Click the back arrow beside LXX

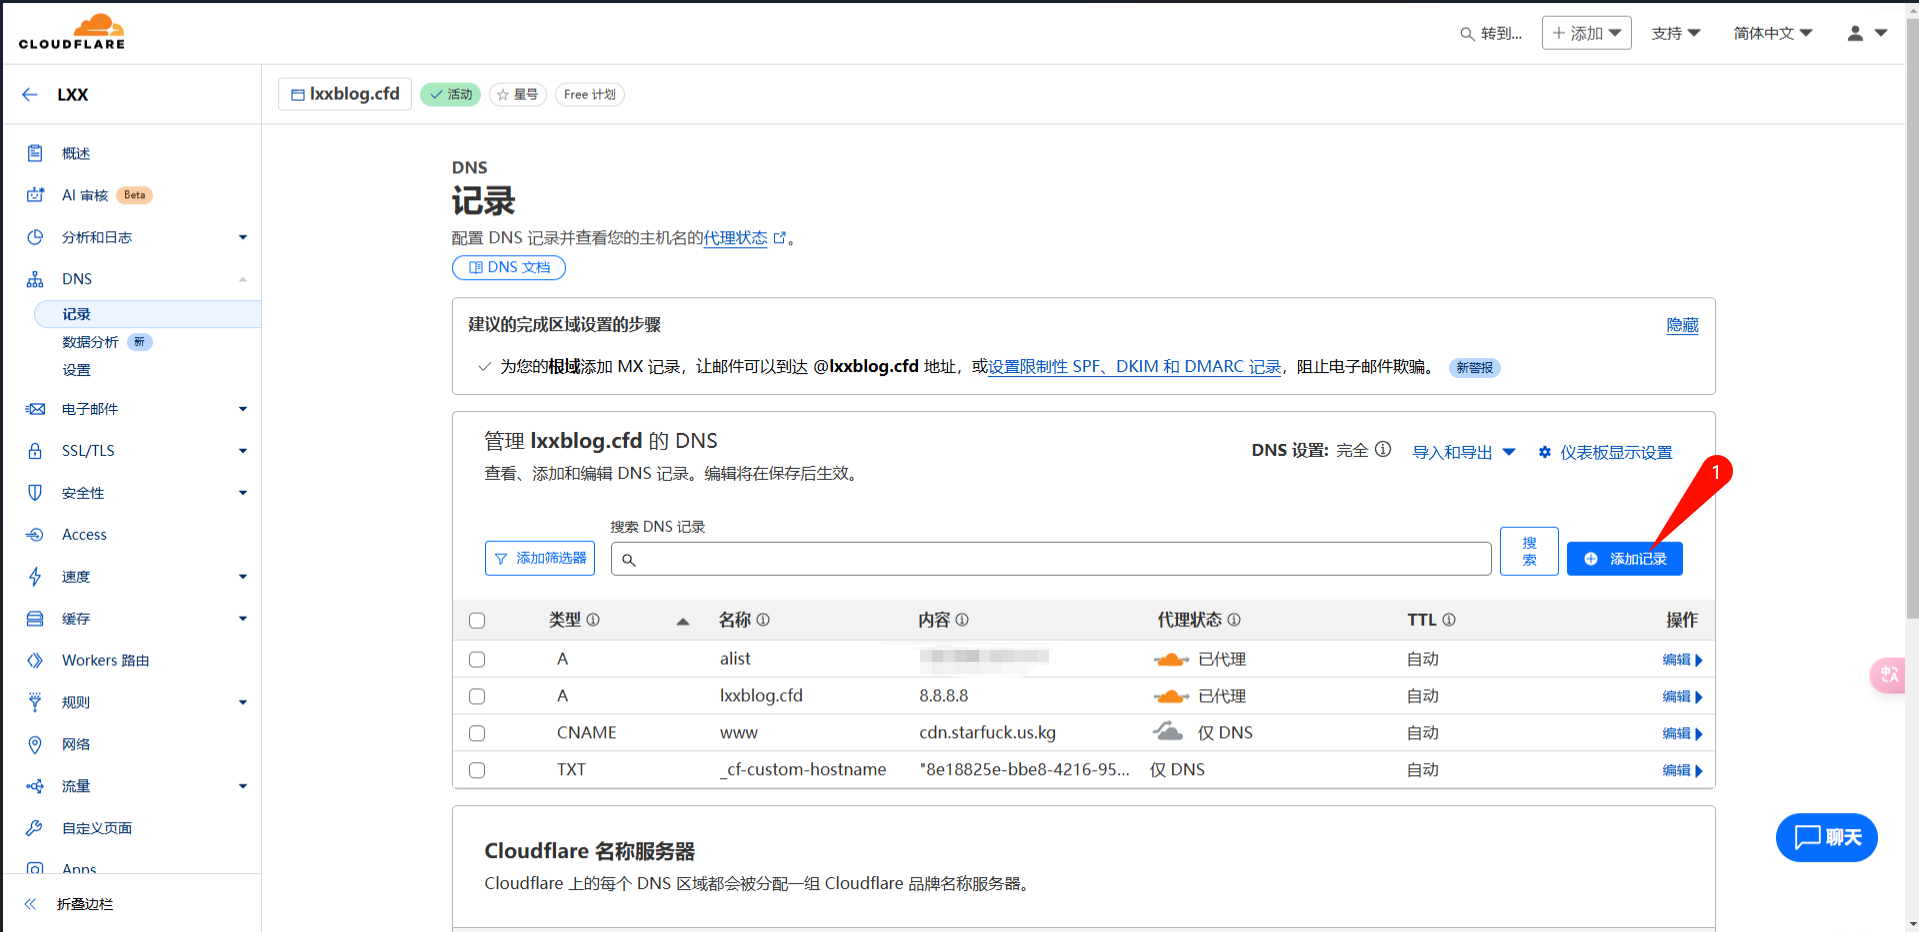(30, 95)
